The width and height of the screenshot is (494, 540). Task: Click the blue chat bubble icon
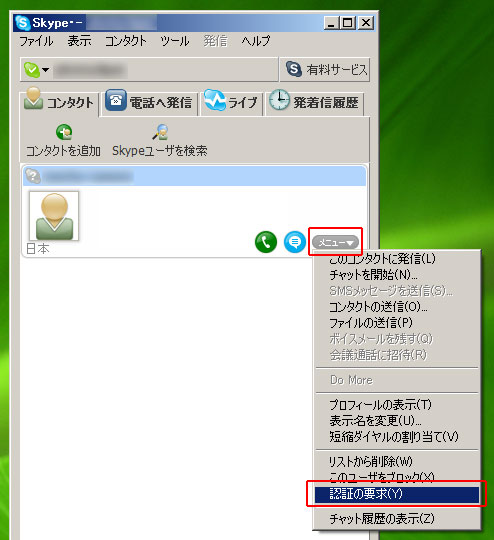tap(295, 242)
